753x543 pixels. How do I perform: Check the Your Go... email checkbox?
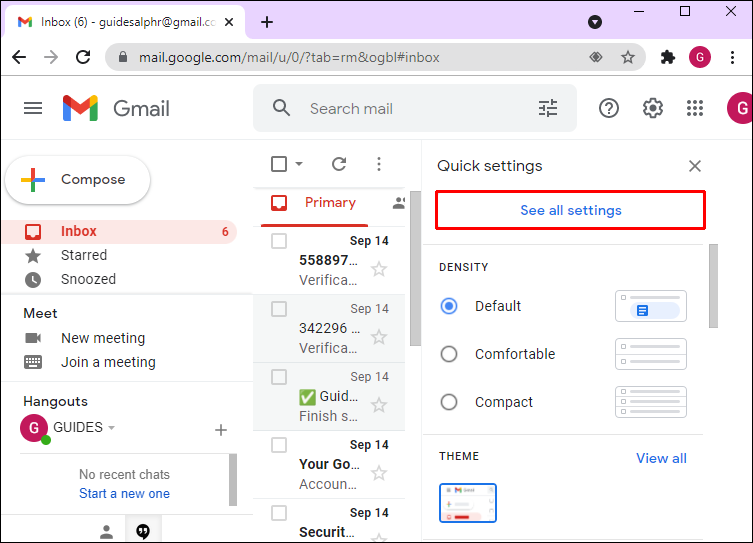[x=279, y=445]
